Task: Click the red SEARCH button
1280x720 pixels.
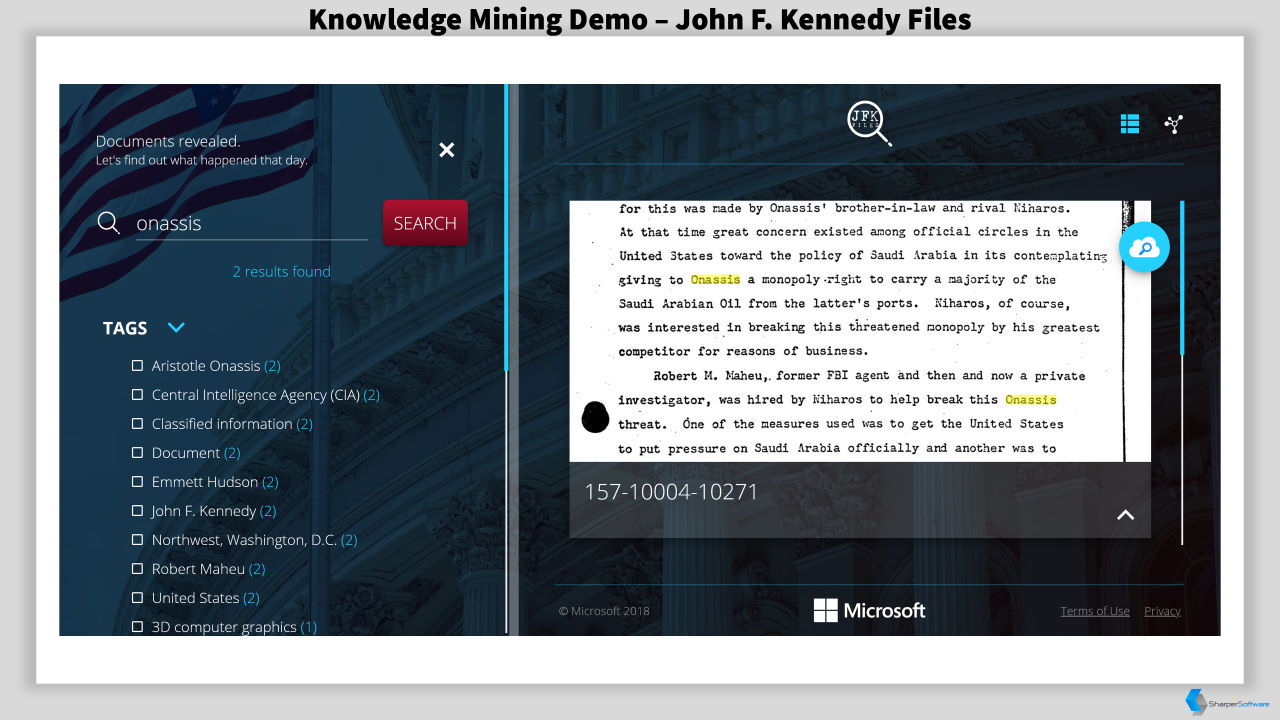Action: [425, 223]
